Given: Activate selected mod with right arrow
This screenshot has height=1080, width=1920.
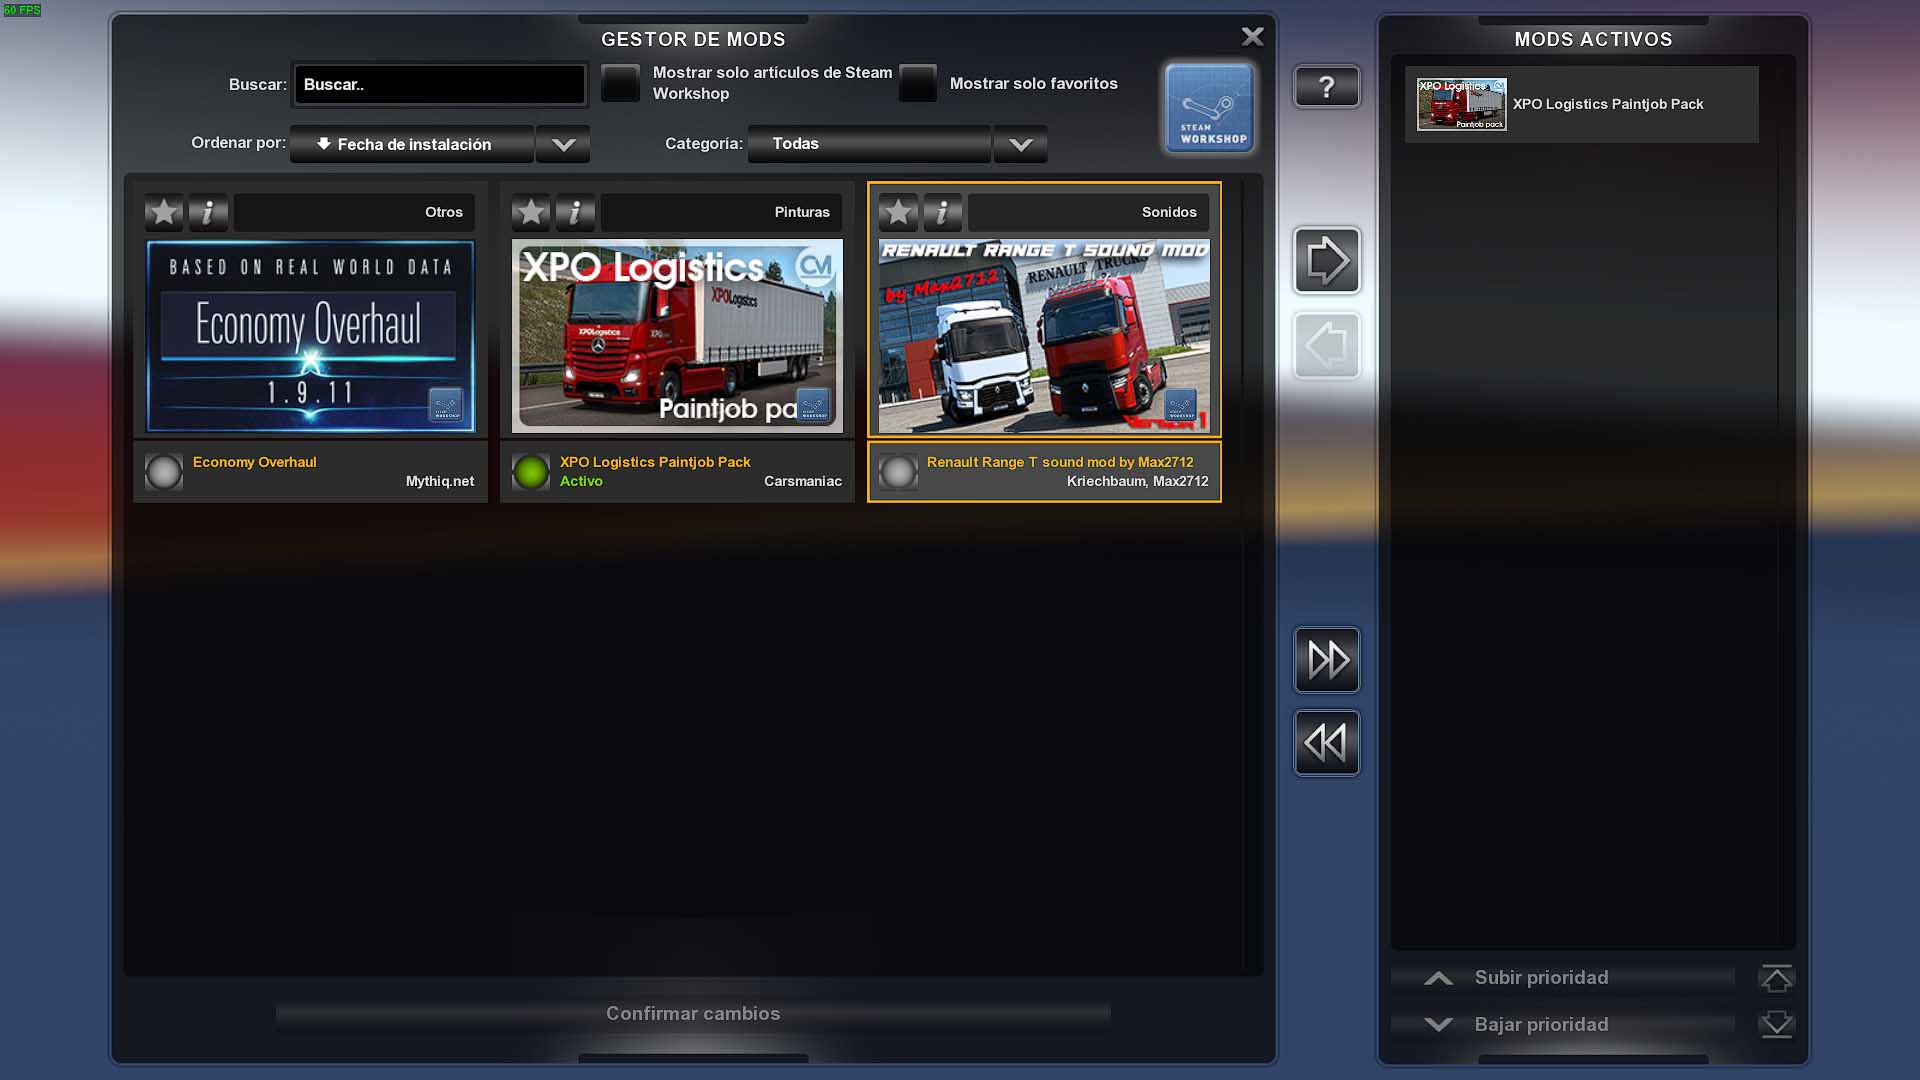Looking at the screenshot, I should point(1326,260).
